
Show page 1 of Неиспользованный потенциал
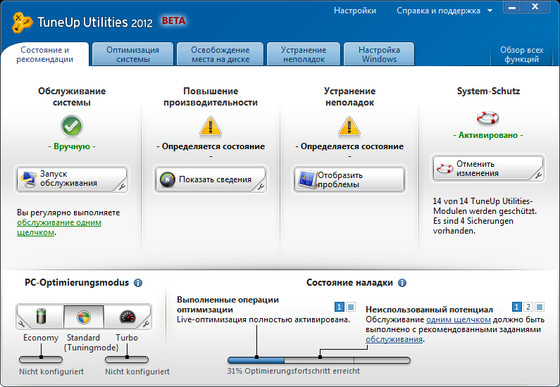tap(516, 307)
